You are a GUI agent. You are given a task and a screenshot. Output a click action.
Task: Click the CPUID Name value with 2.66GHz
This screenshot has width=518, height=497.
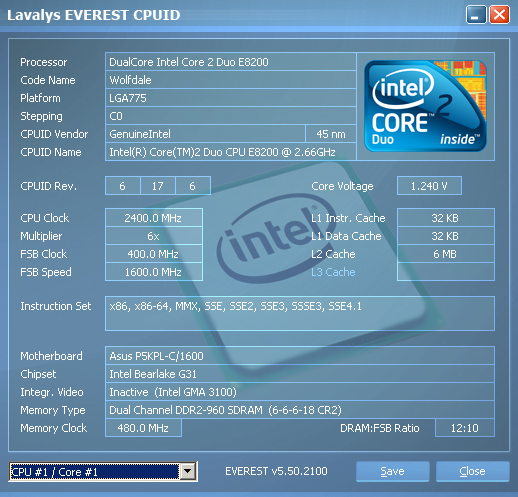[231, 152]
